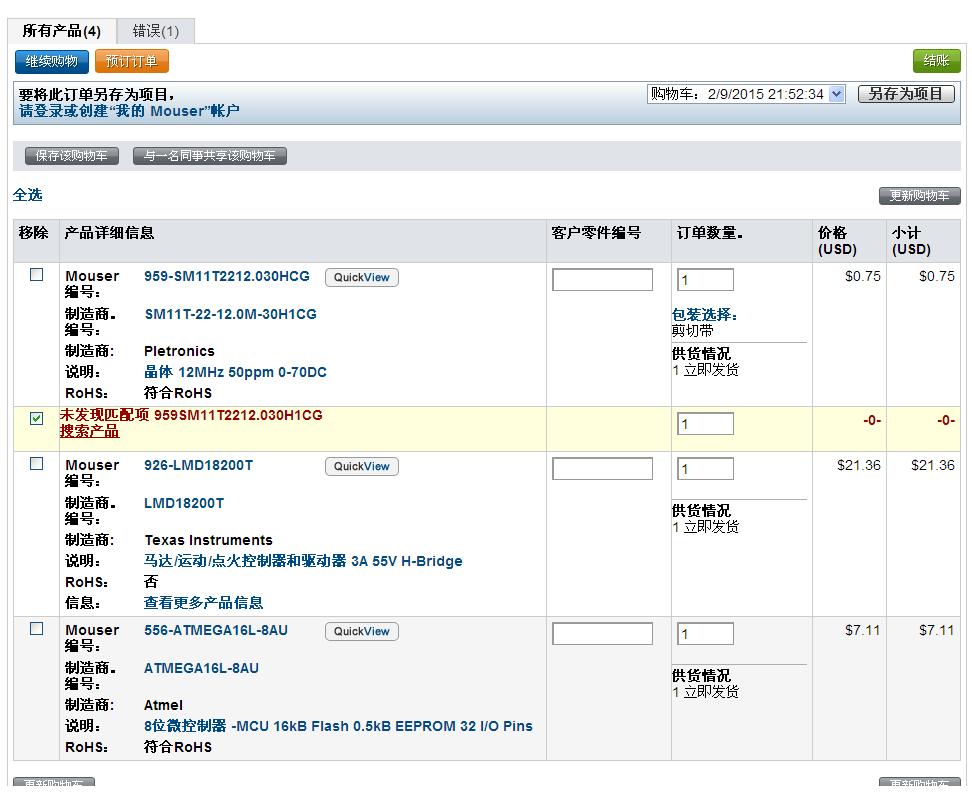Check the remove box for 959-SM11T2212.030HCG

(37, 275)
